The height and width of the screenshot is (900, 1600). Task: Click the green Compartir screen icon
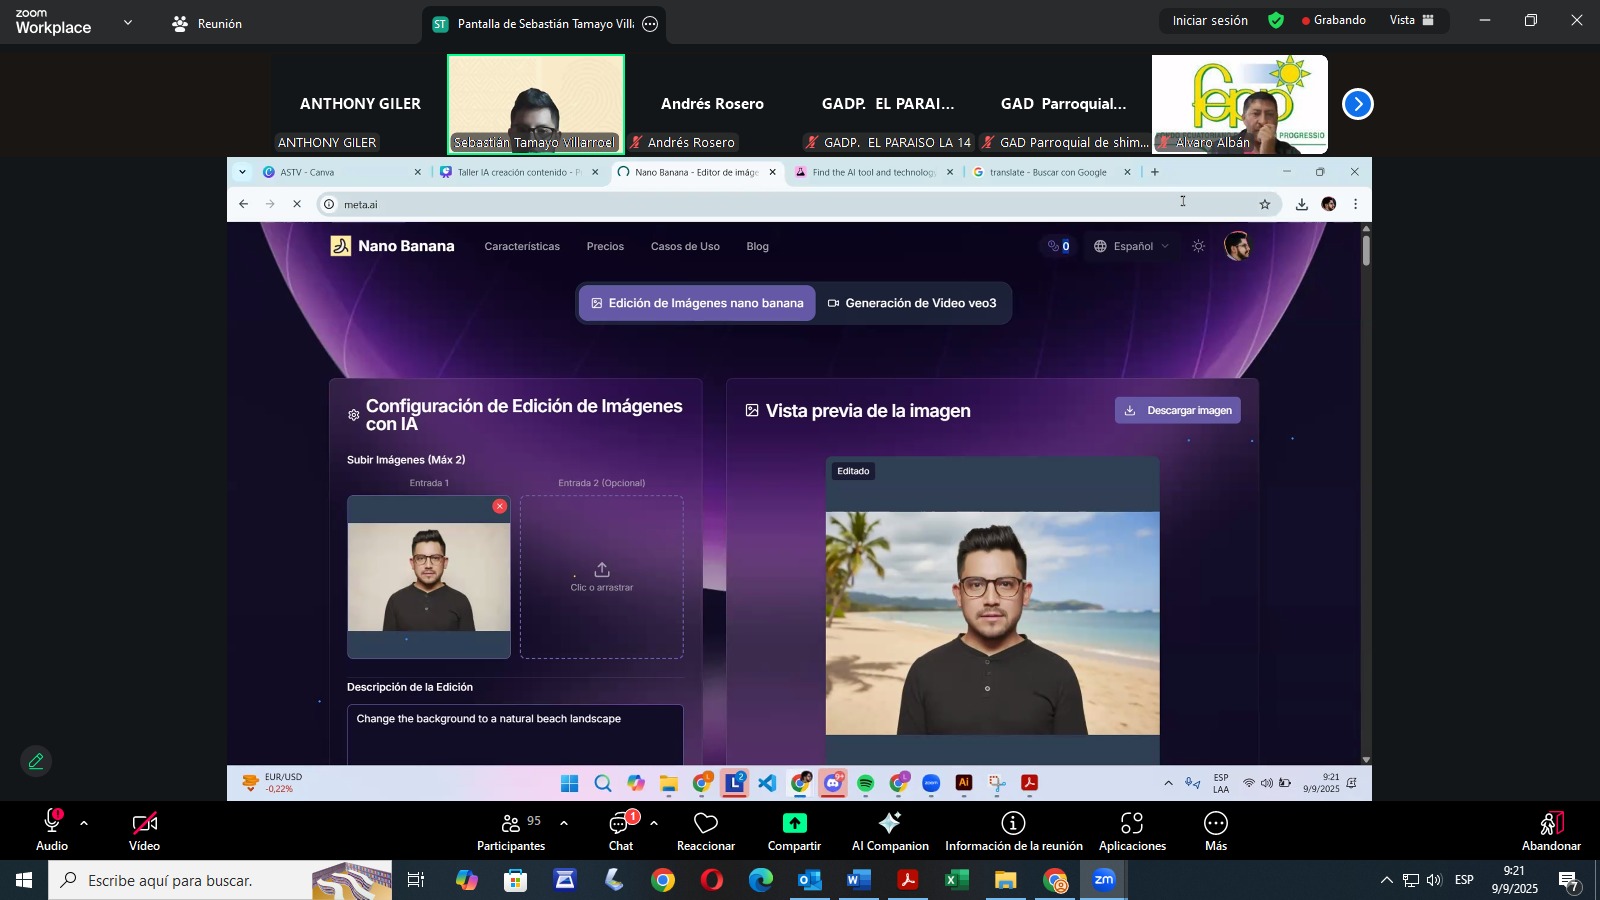coord(794,823)
